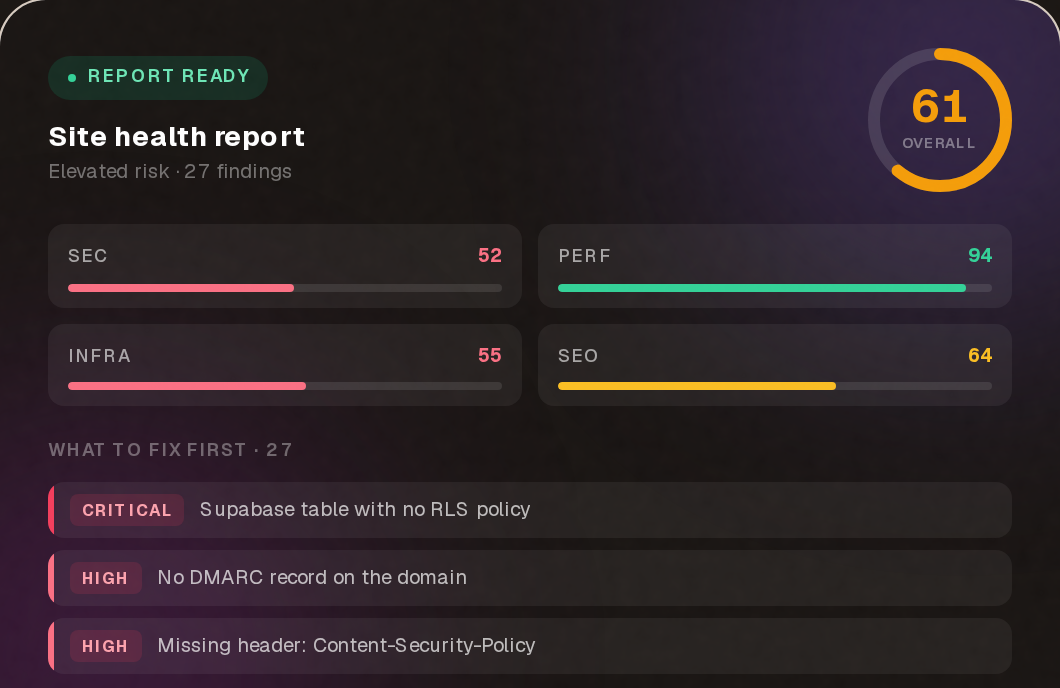Image resolution: width=1060 pixels, height=688 pixels.
Task: Open the SEC score card
Action: tap(285, 266)
